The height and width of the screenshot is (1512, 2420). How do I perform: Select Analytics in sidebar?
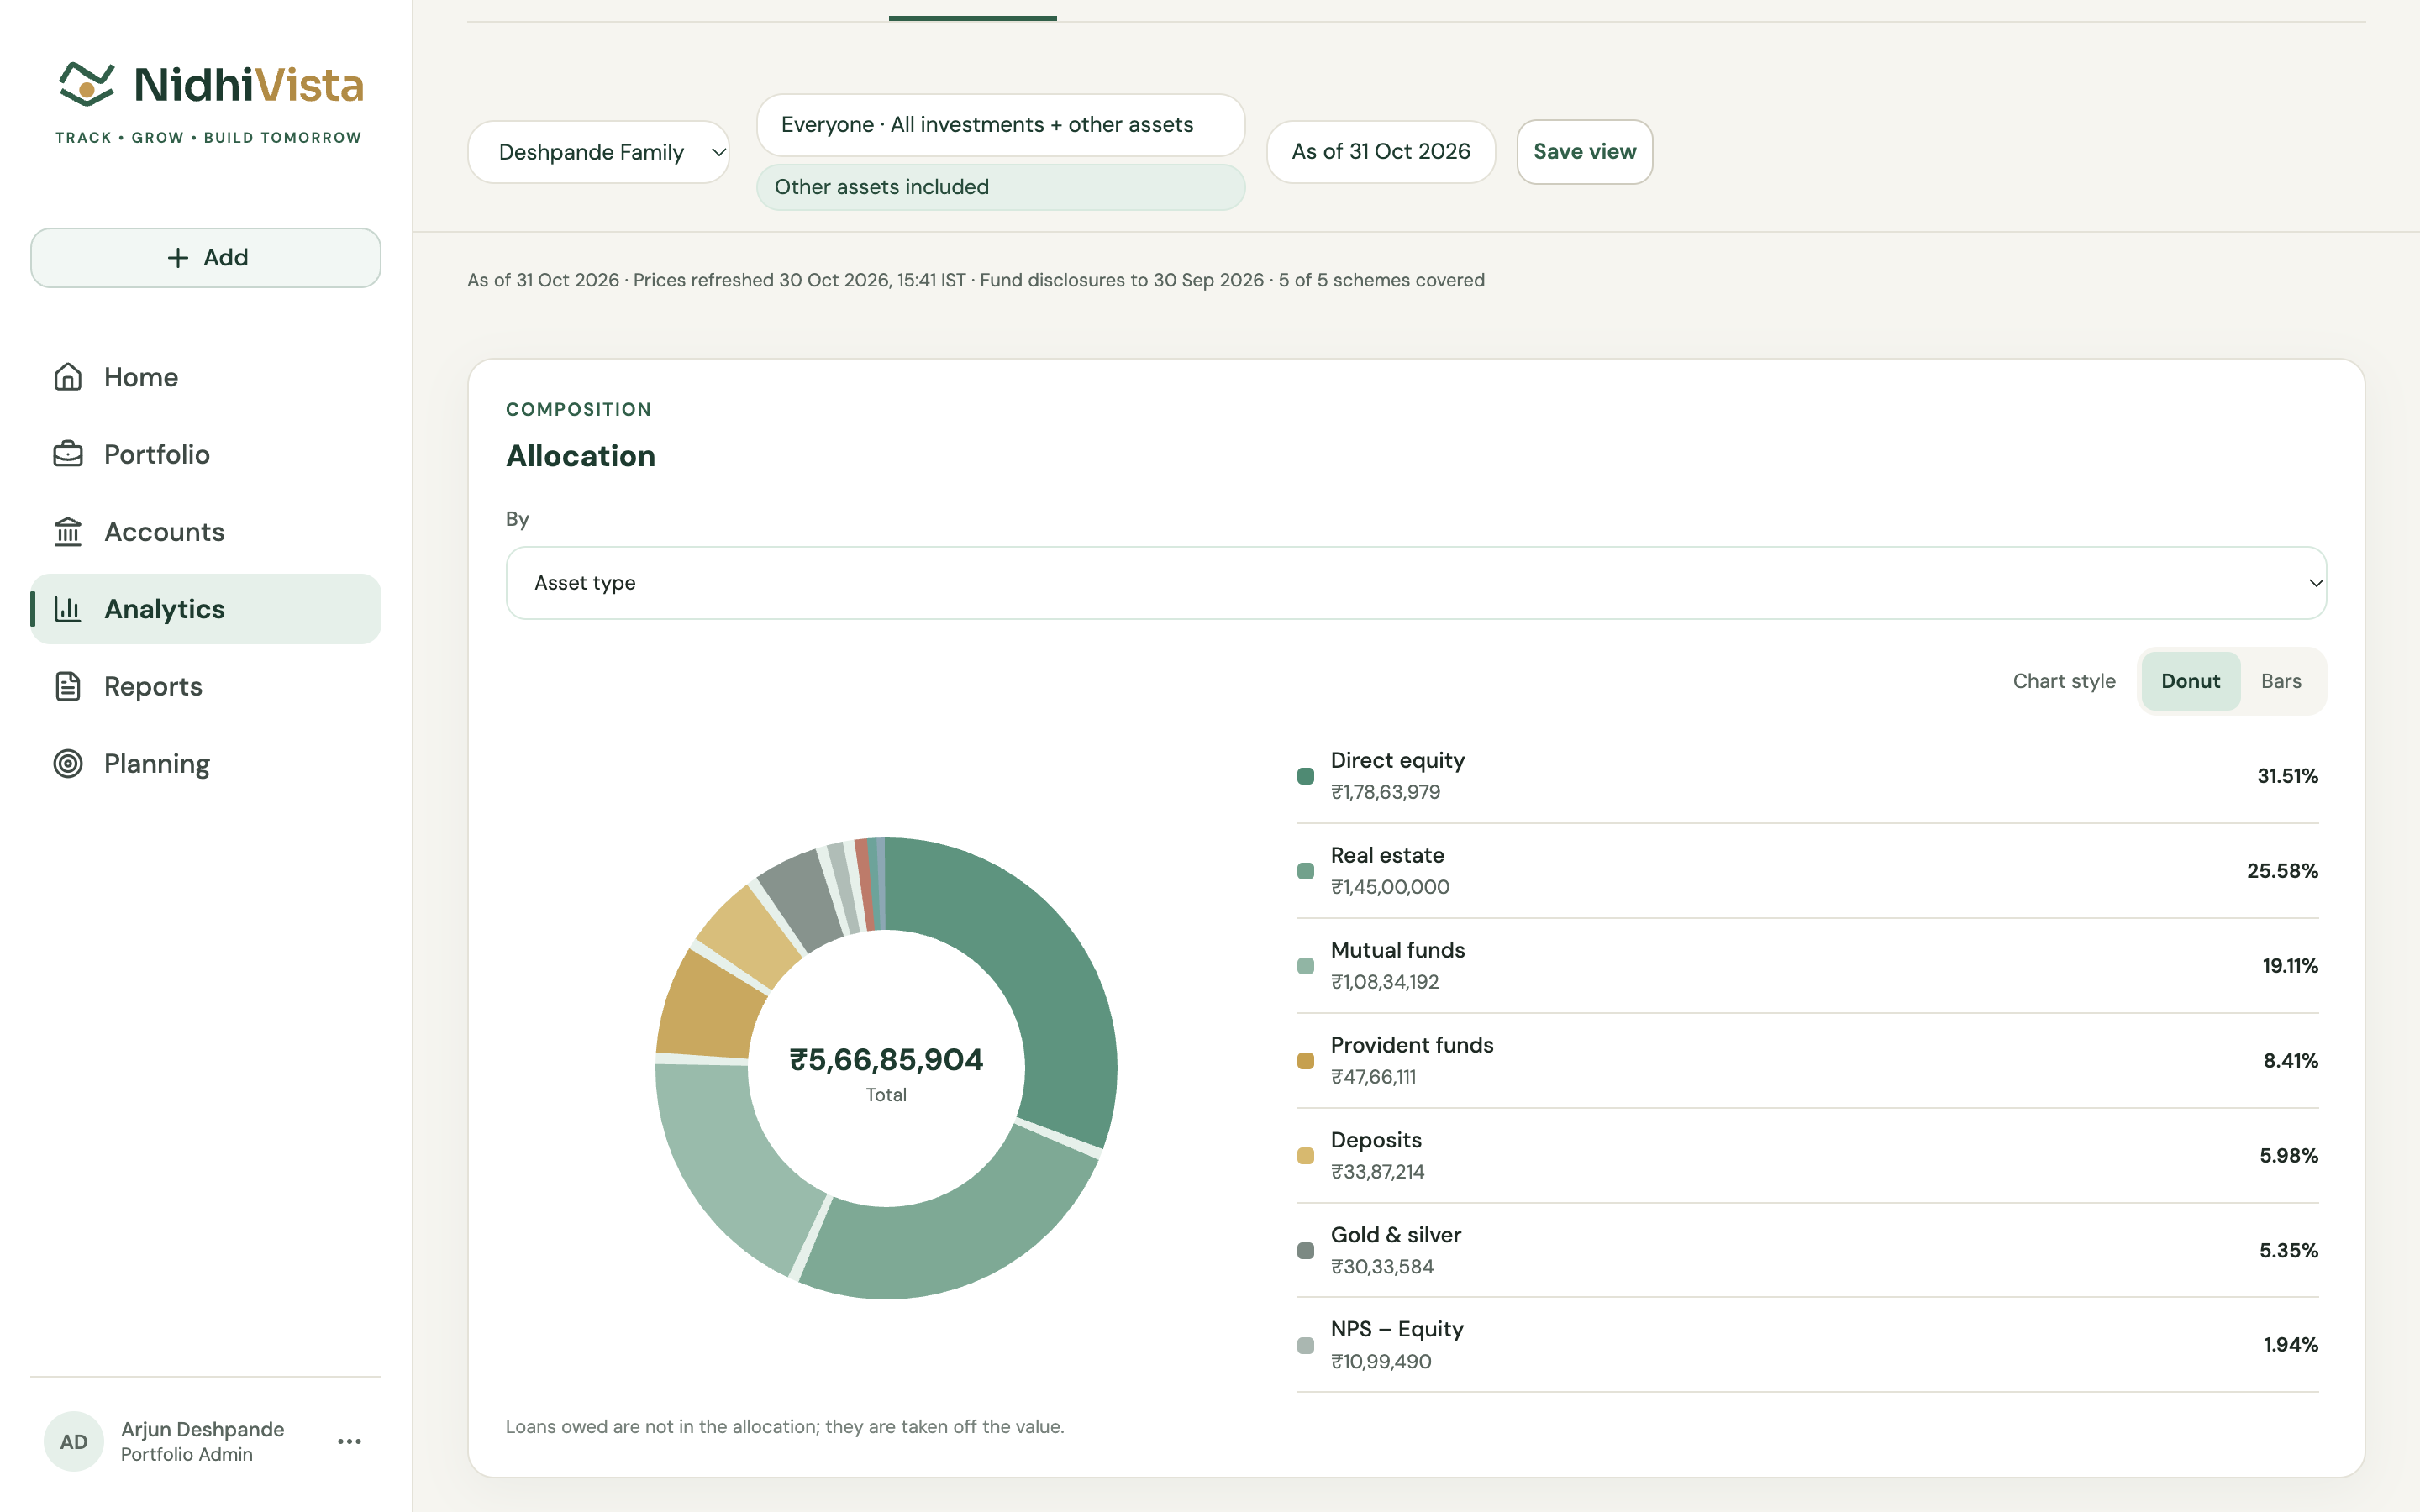pos(206,609)
